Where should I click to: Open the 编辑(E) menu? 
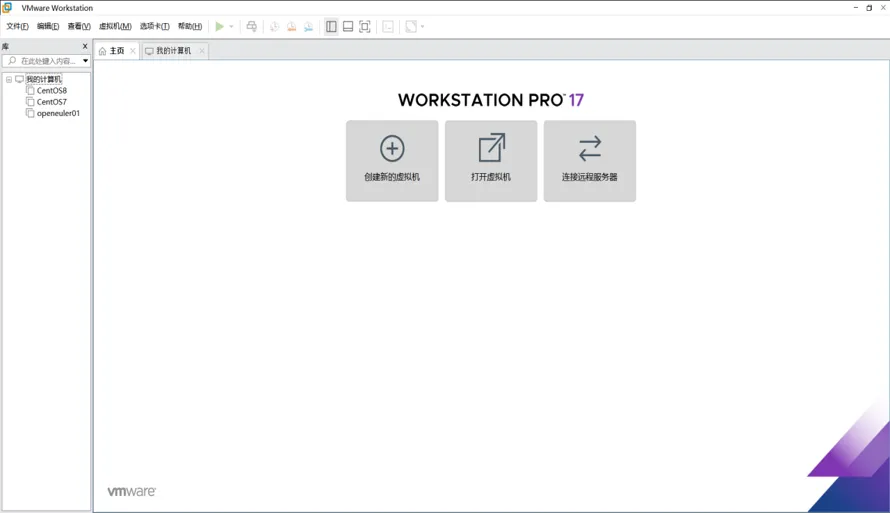(48, 26)
